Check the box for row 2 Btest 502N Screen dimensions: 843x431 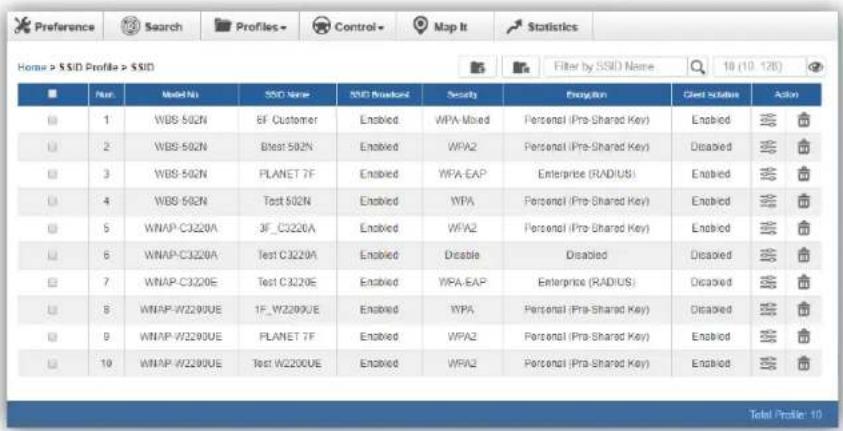tap(53, 147)
